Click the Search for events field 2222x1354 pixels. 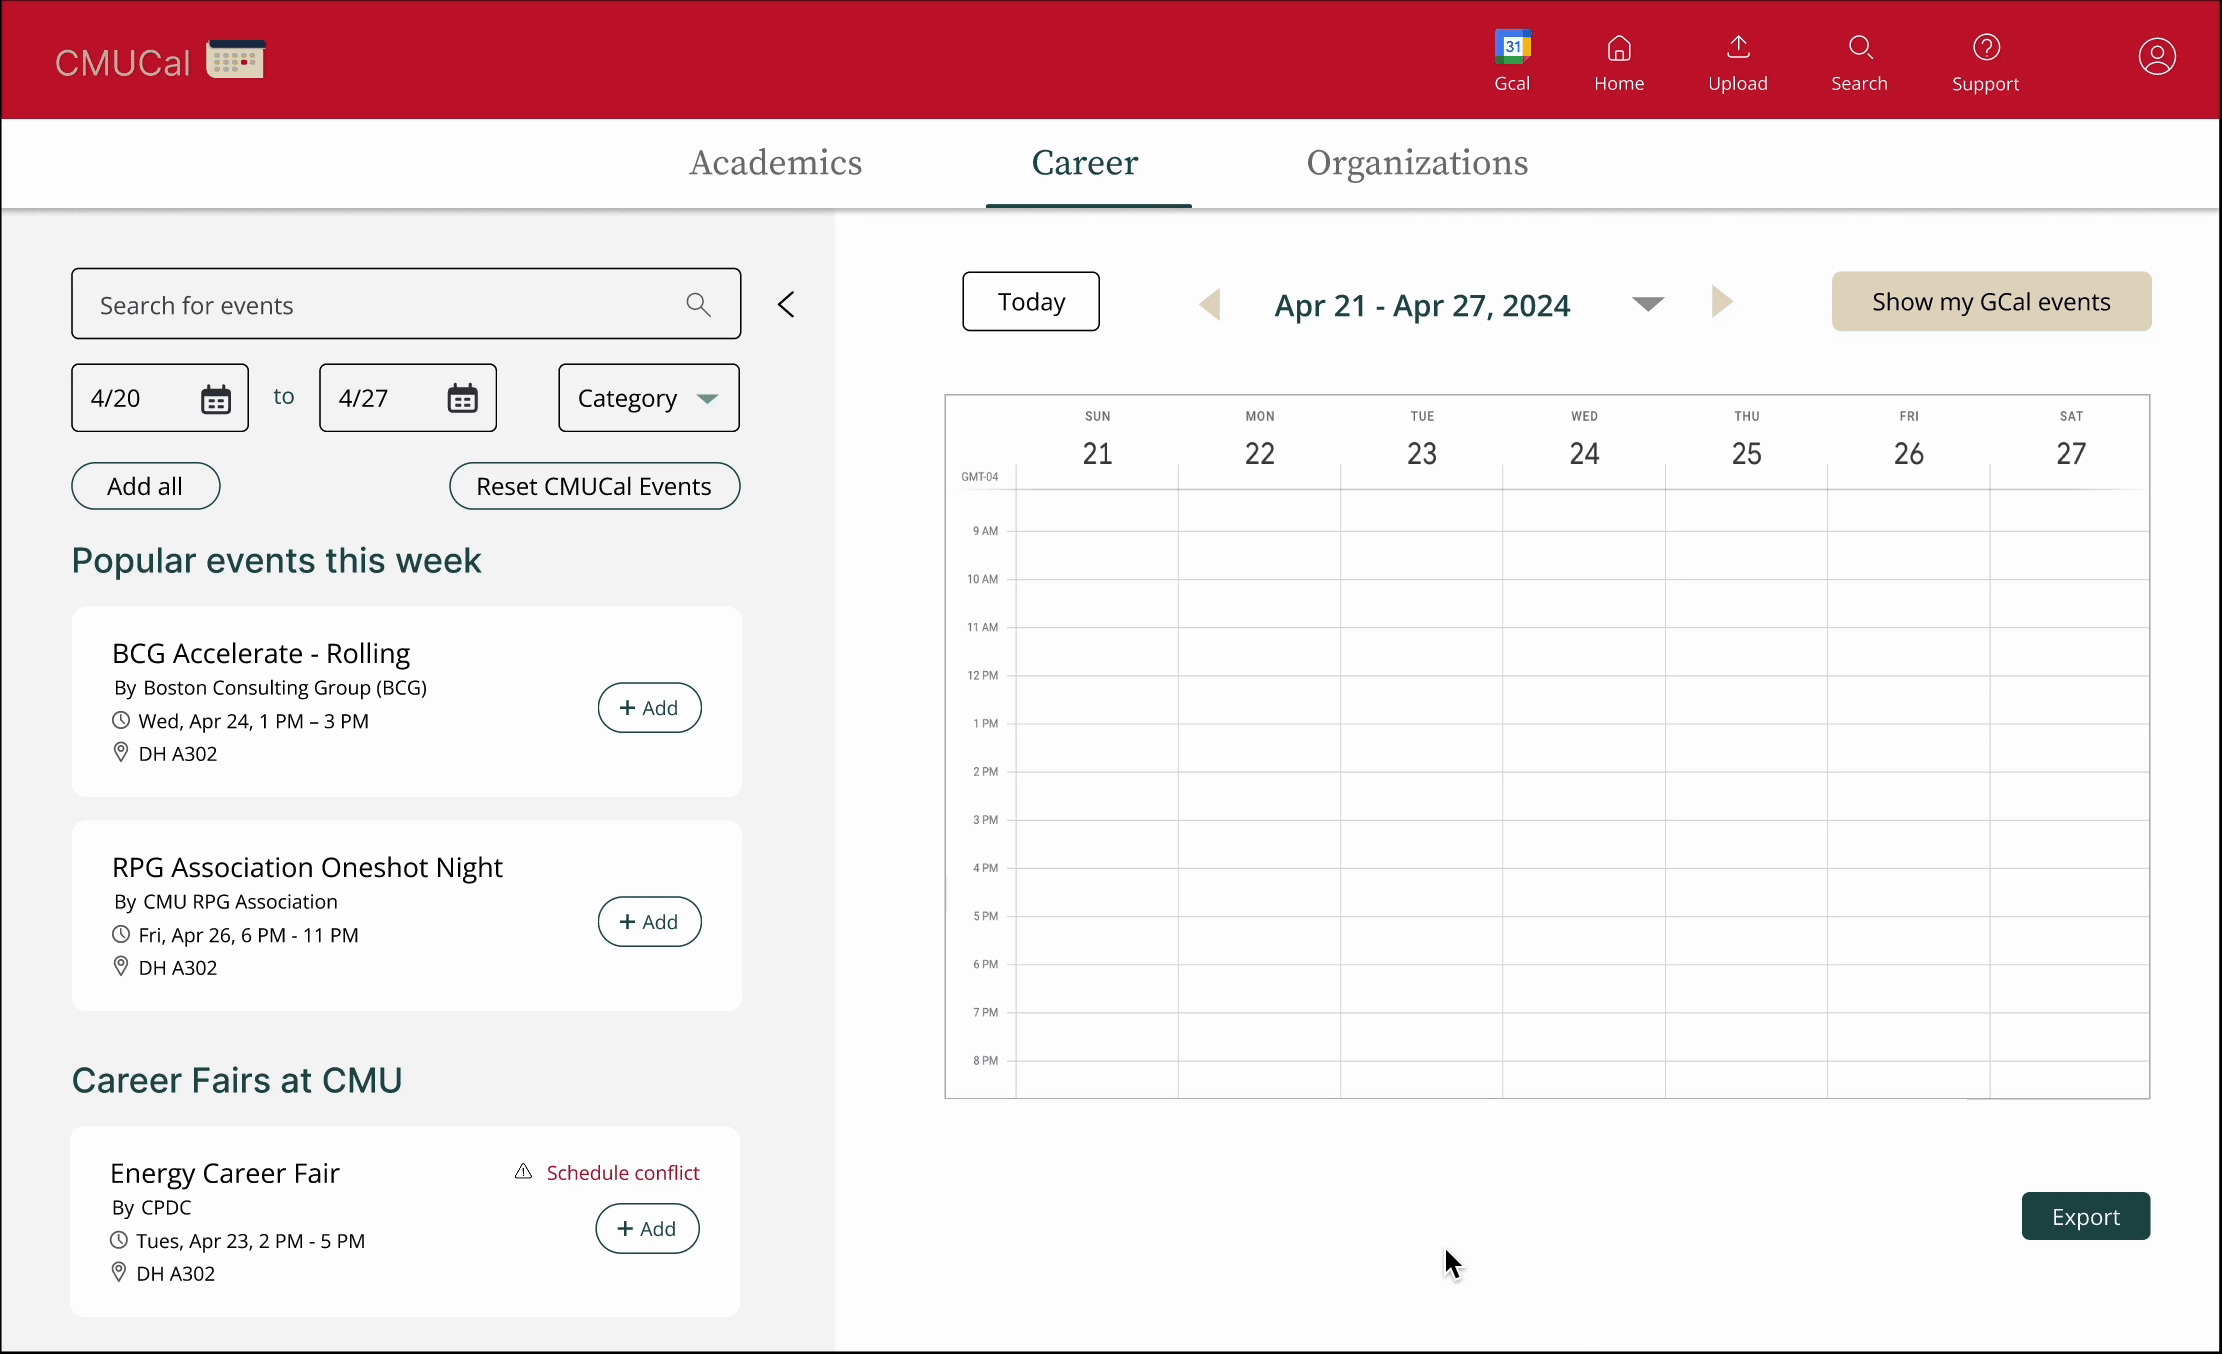pos(406,304)
